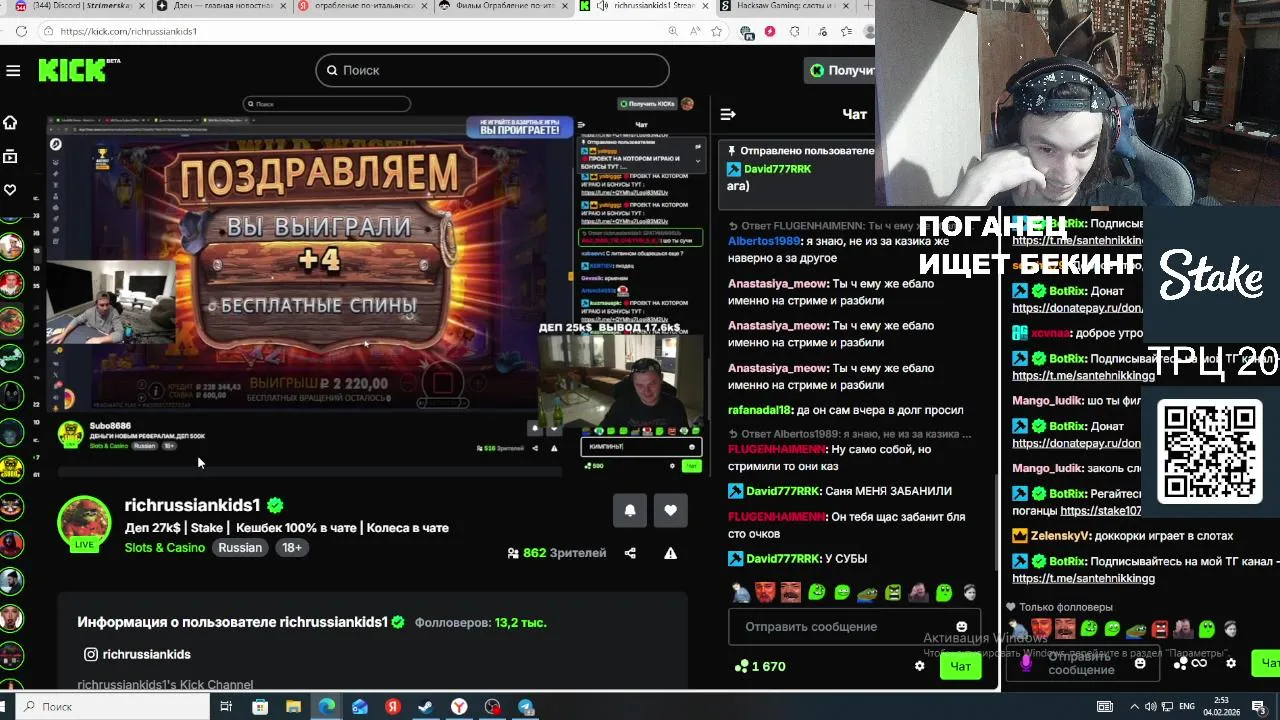Click the first emote in quick emote row
The height and width of the screenshot is (720, 1280).
[x=741, y=592]
